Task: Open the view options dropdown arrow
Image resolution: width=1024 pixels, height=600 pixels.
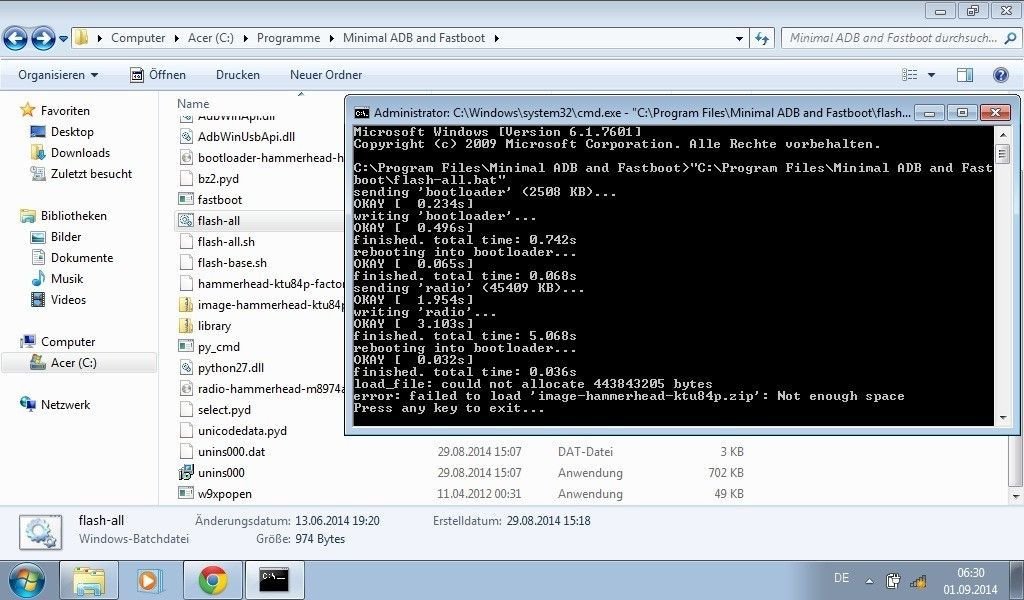Action: coord(931,75)
